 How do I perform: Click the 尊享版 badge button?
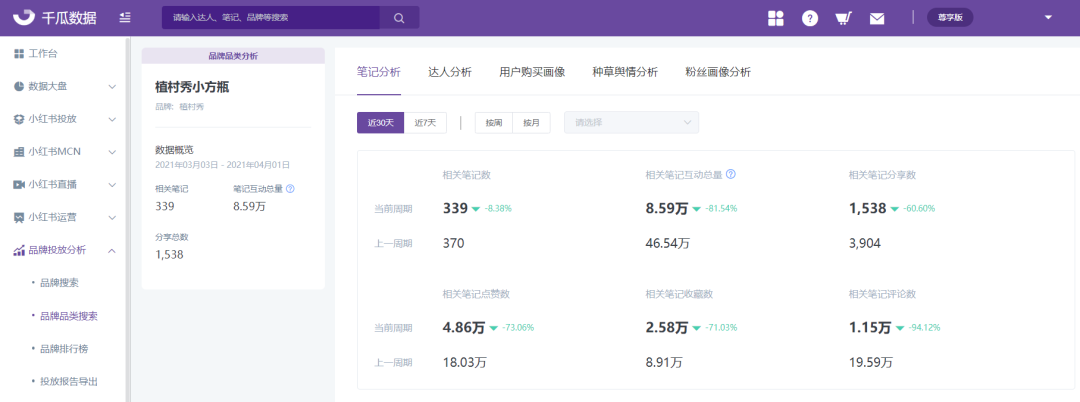(950, 18)
